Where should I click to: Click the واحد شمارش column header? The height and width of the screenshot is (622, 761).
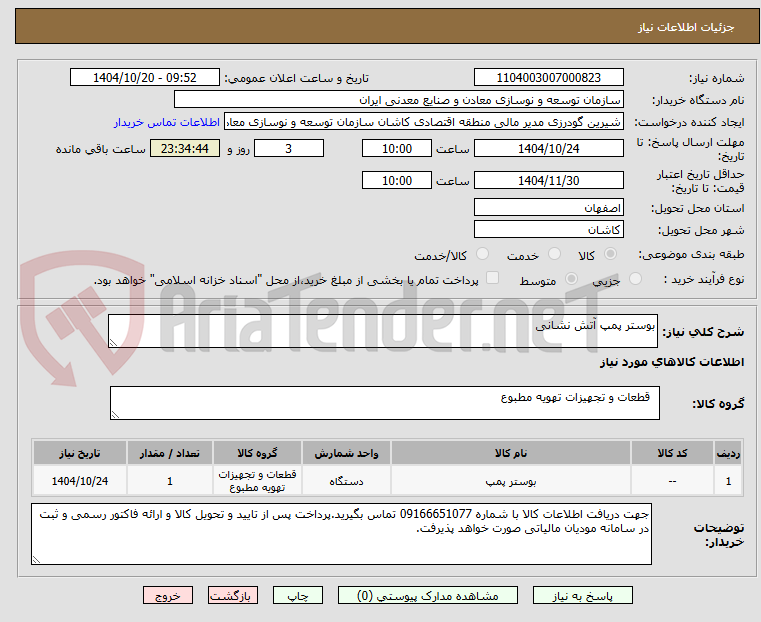[346, 453]
